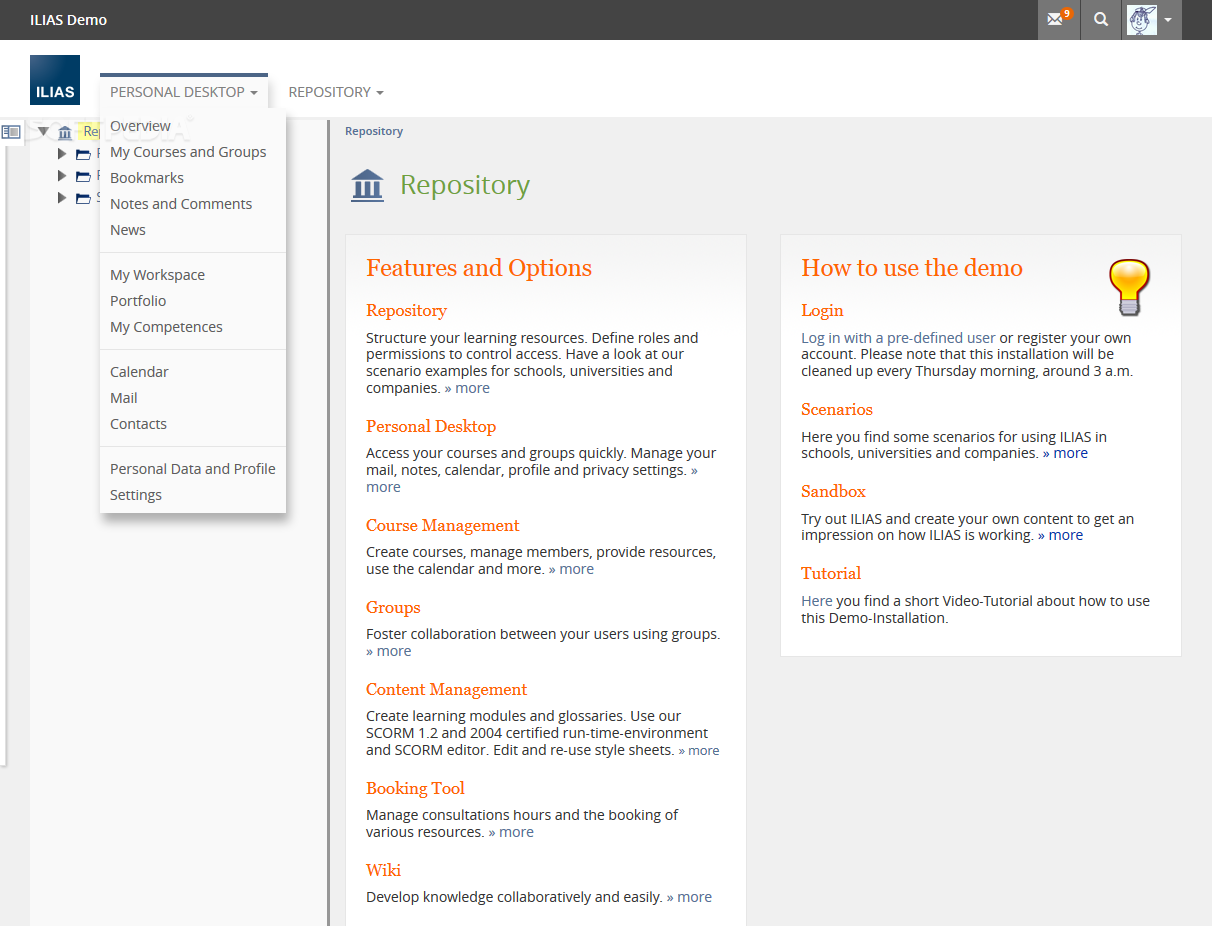Click the building icon in the tree root
Image resolution: width=1212 pixels, height=926 pixels.
(65, 132)
